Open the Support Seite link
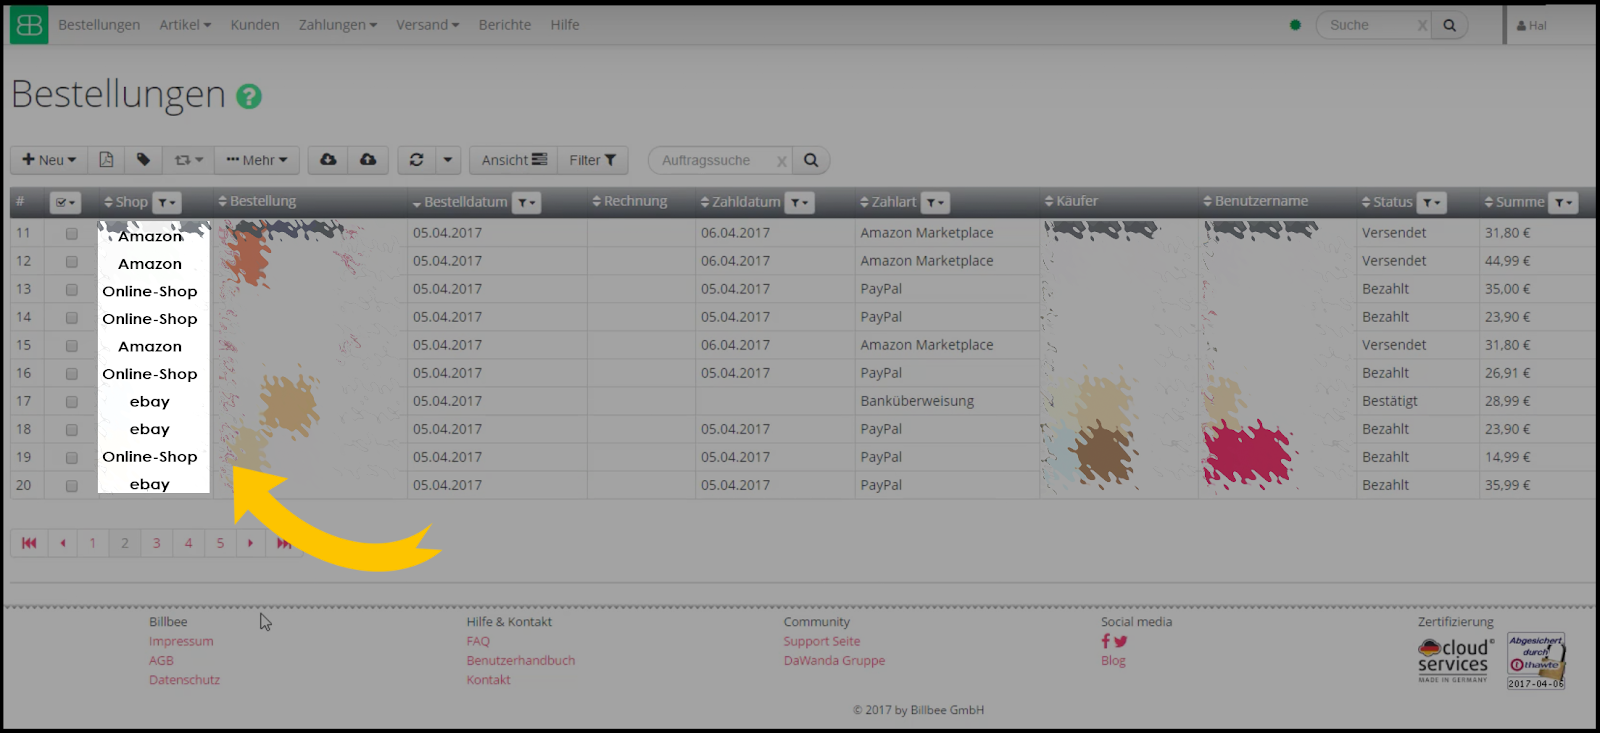1600x733 pixels. [x=822, y=642]
